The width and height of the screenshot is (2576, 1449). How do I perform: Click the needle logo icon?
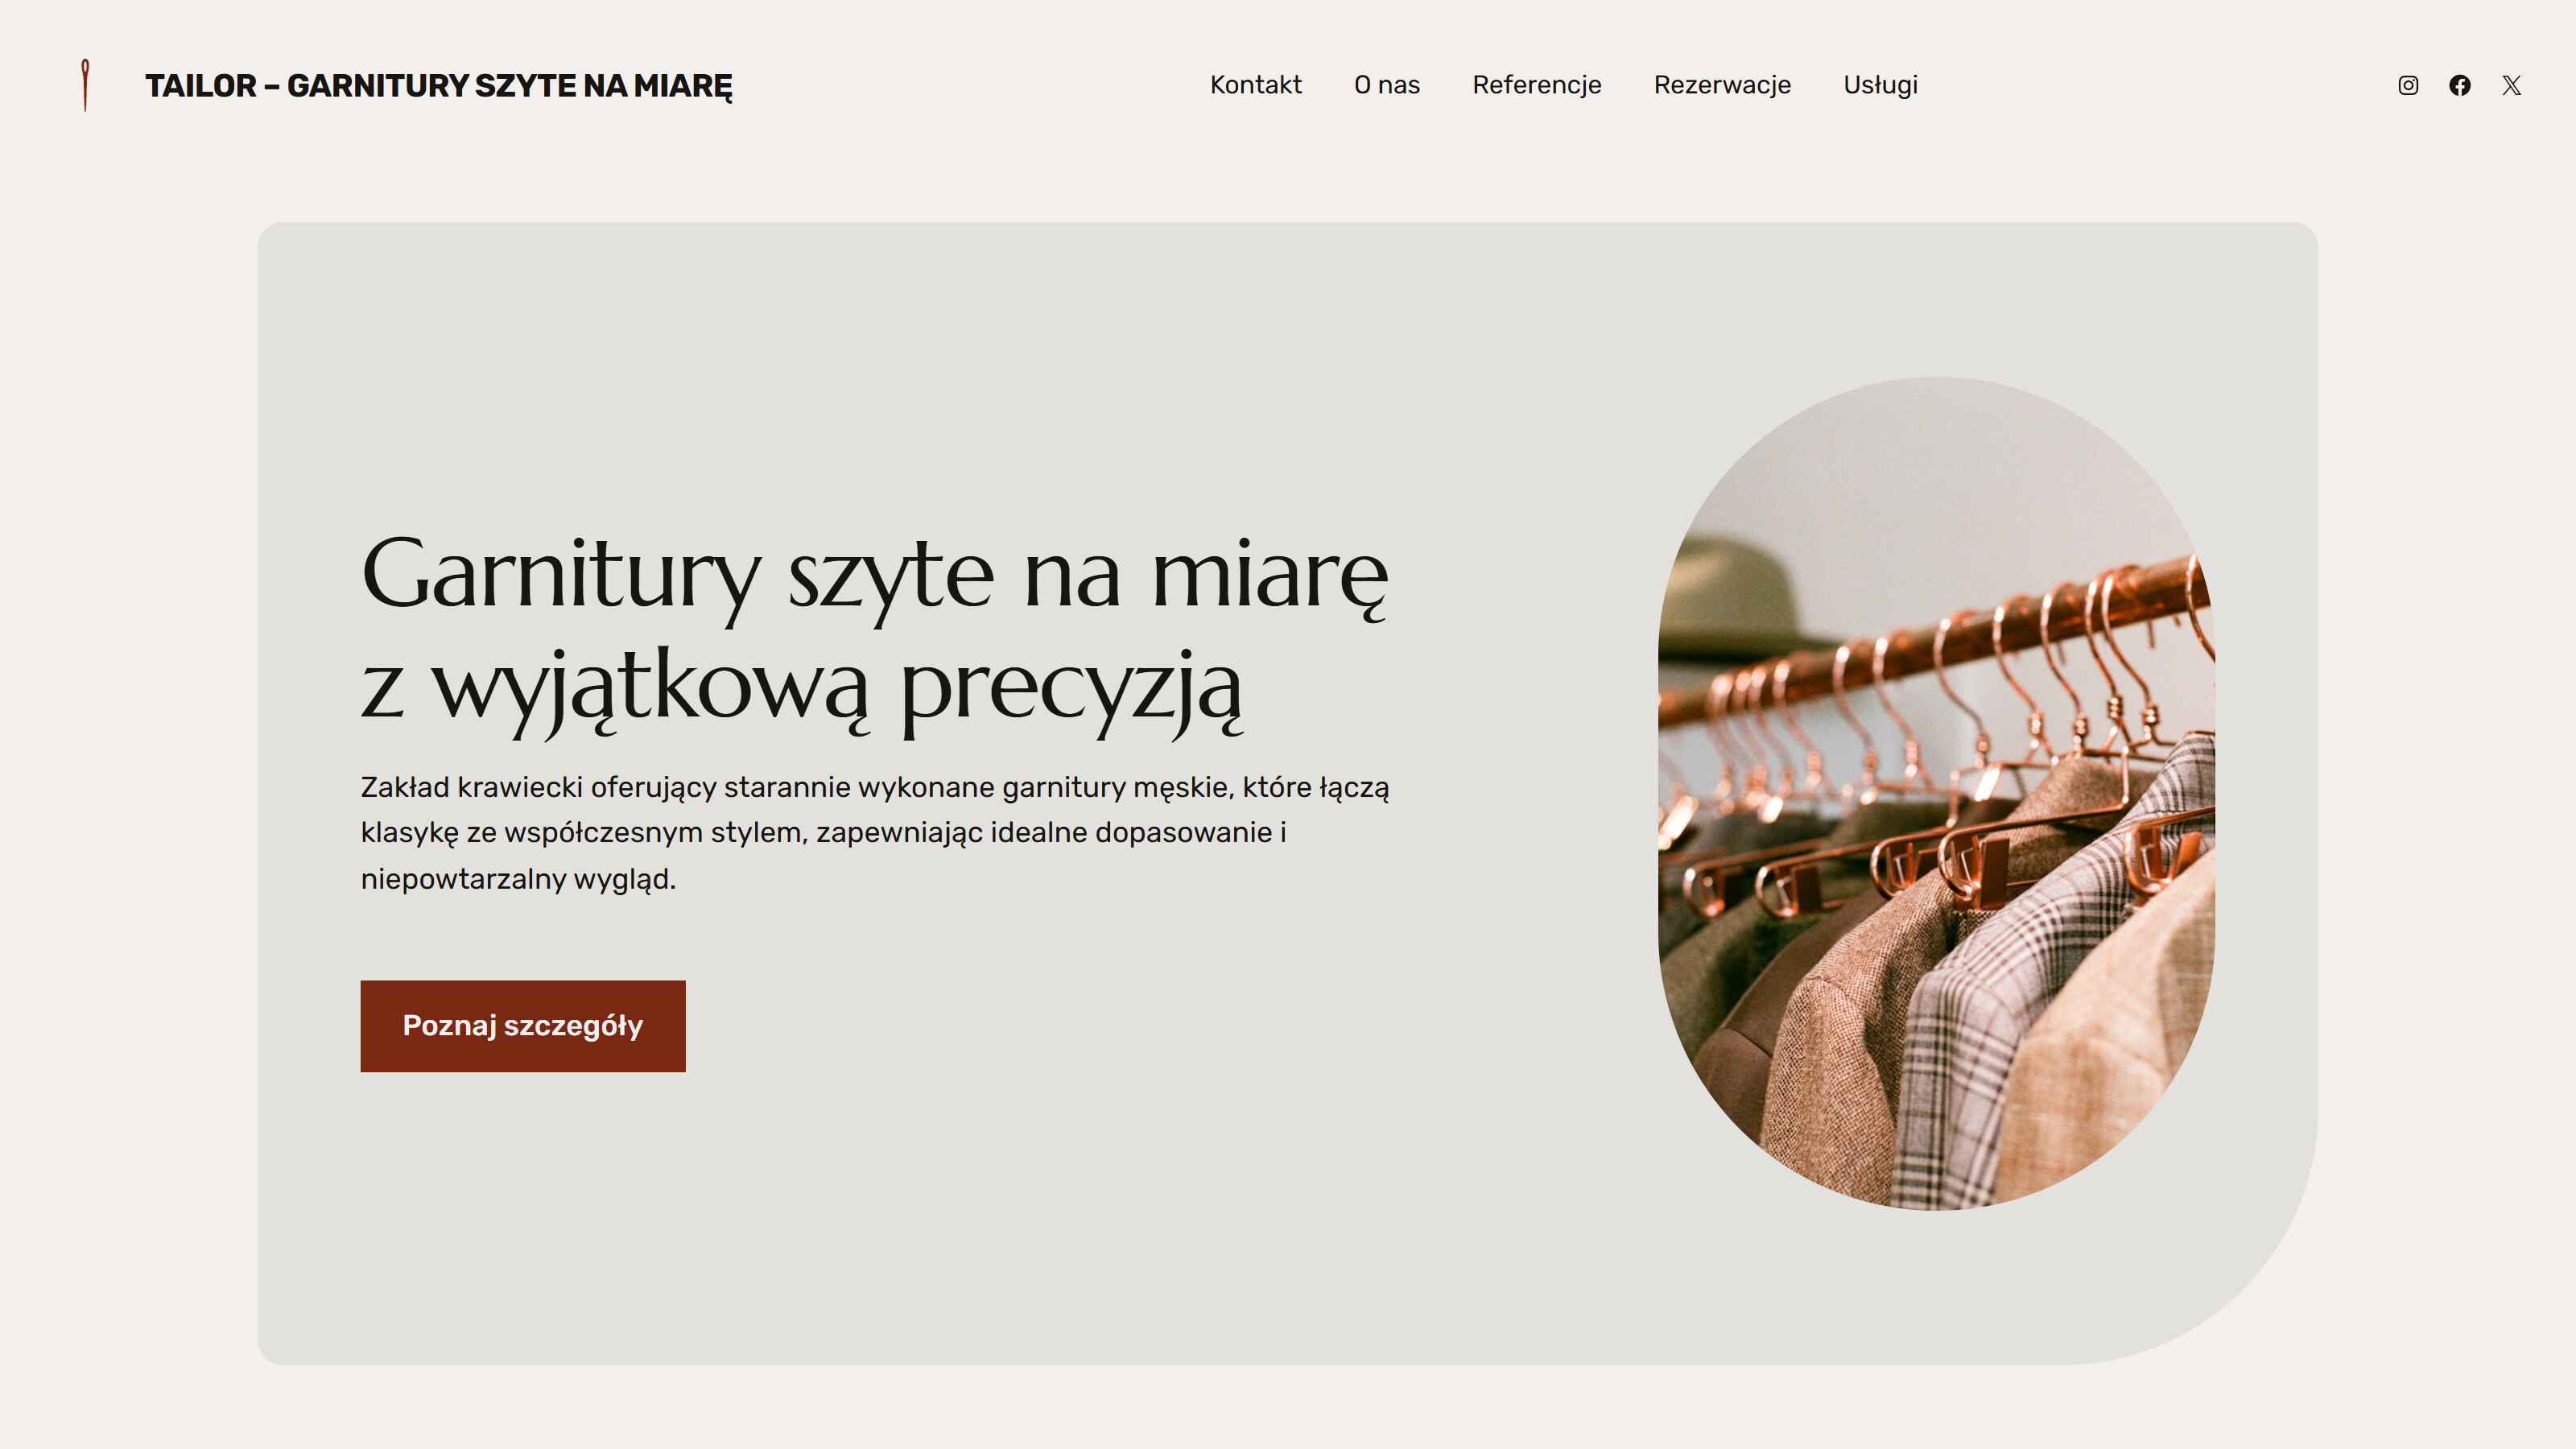(85, 85)
